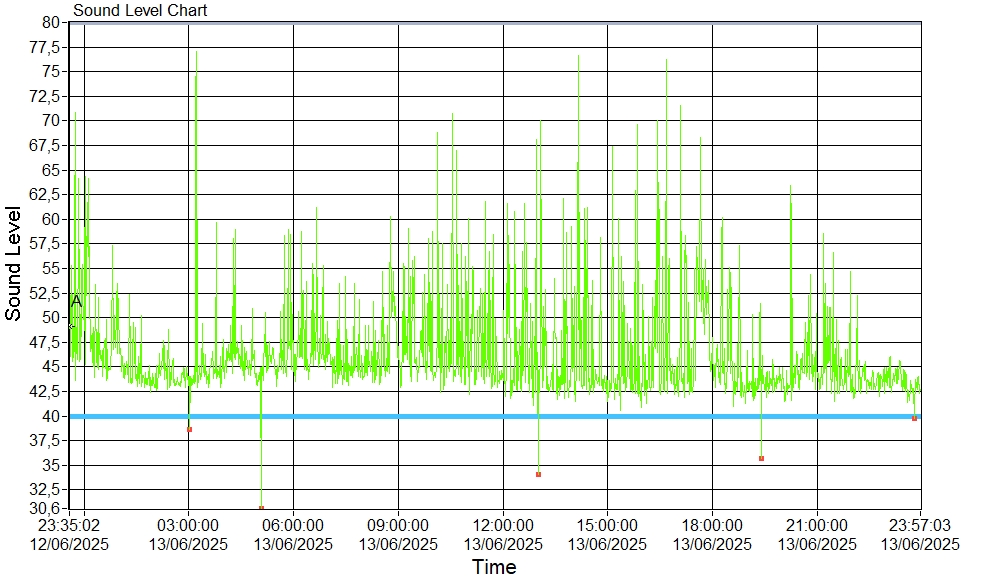
Task: Select the 12:00:00 time axis label
Action: 503,526
